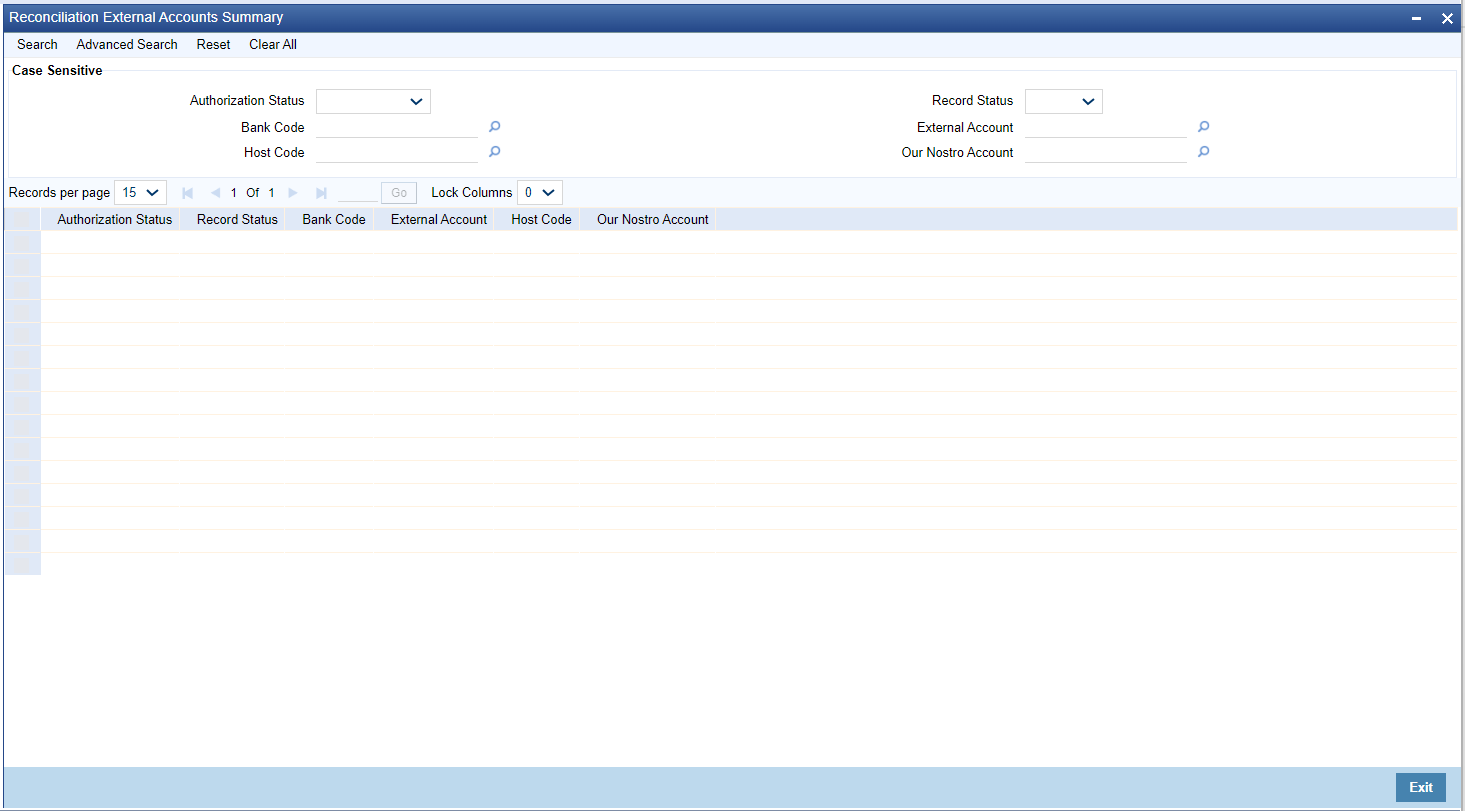Toggle the select-all checkbox in the table header
The image size is (1465, 811).
click(22, 219)
